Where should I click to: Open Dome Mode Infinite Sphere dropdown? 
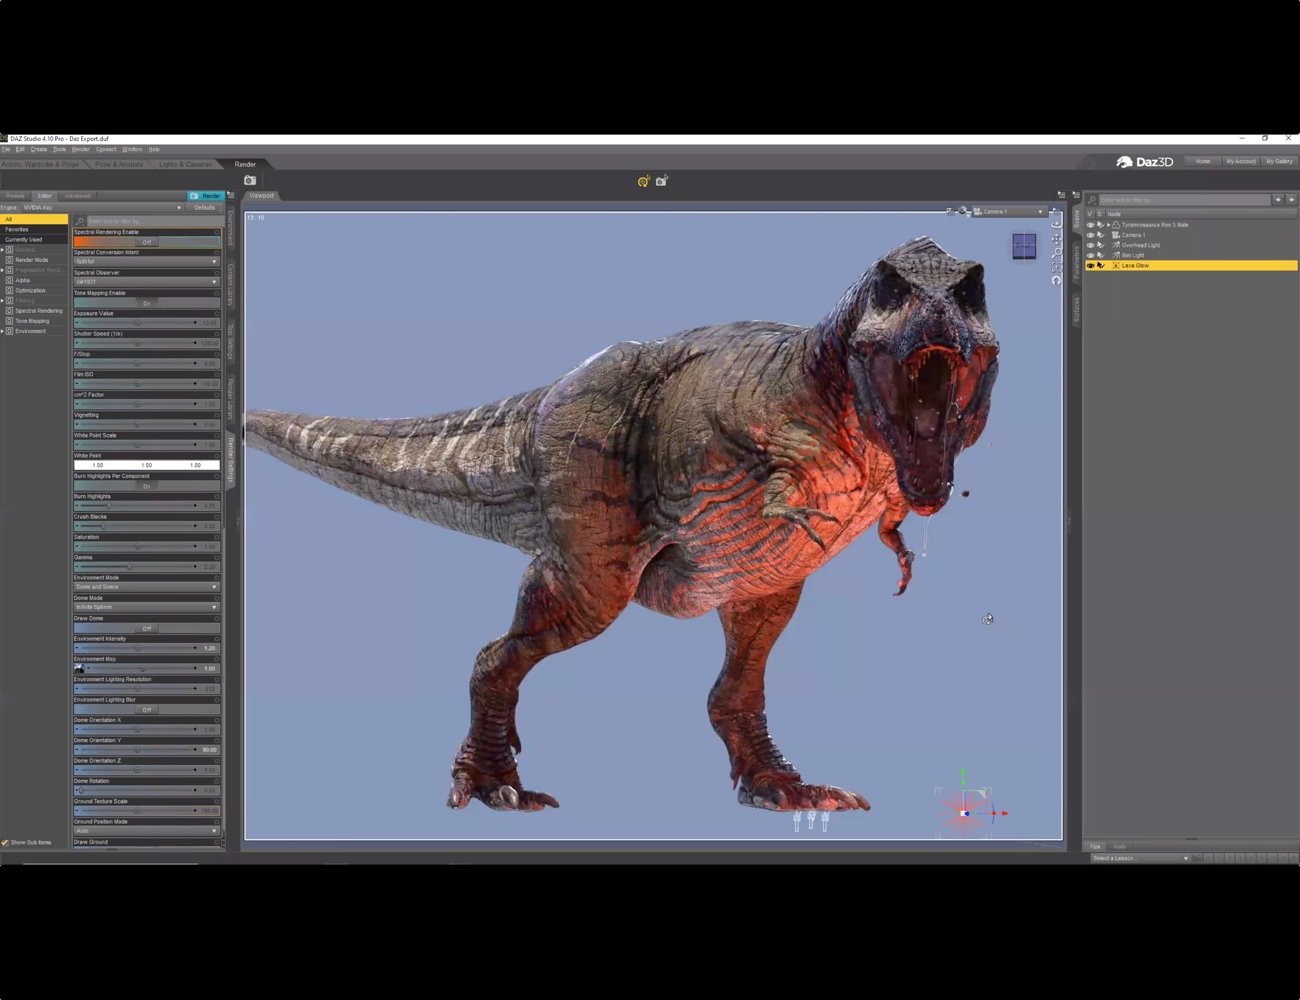pyautogui.click(x=146, y=607)
